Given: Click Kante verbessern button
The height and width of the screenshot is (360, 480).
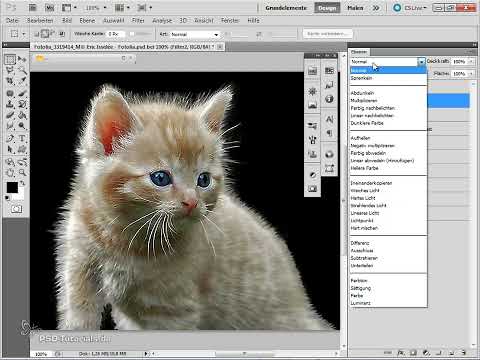Looking at the screenshot, I should 328,34.
